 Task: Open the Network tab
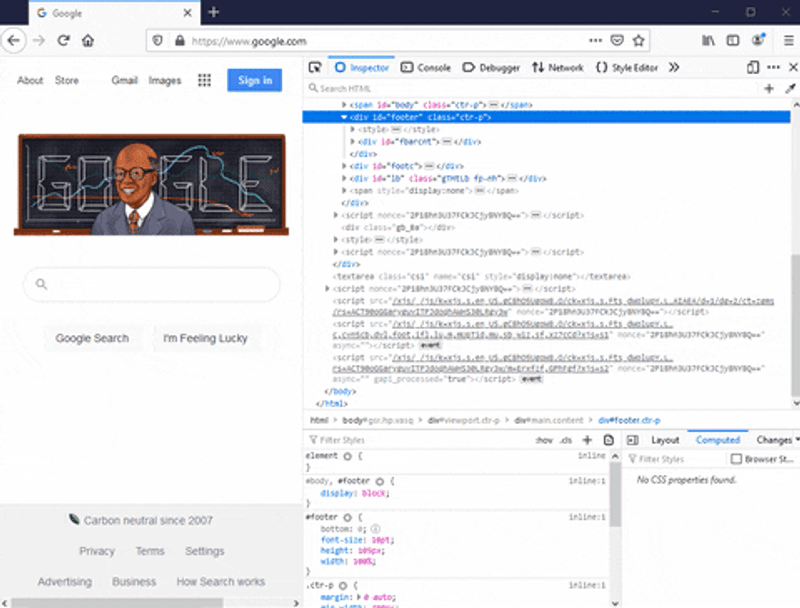tap(558, 67)
